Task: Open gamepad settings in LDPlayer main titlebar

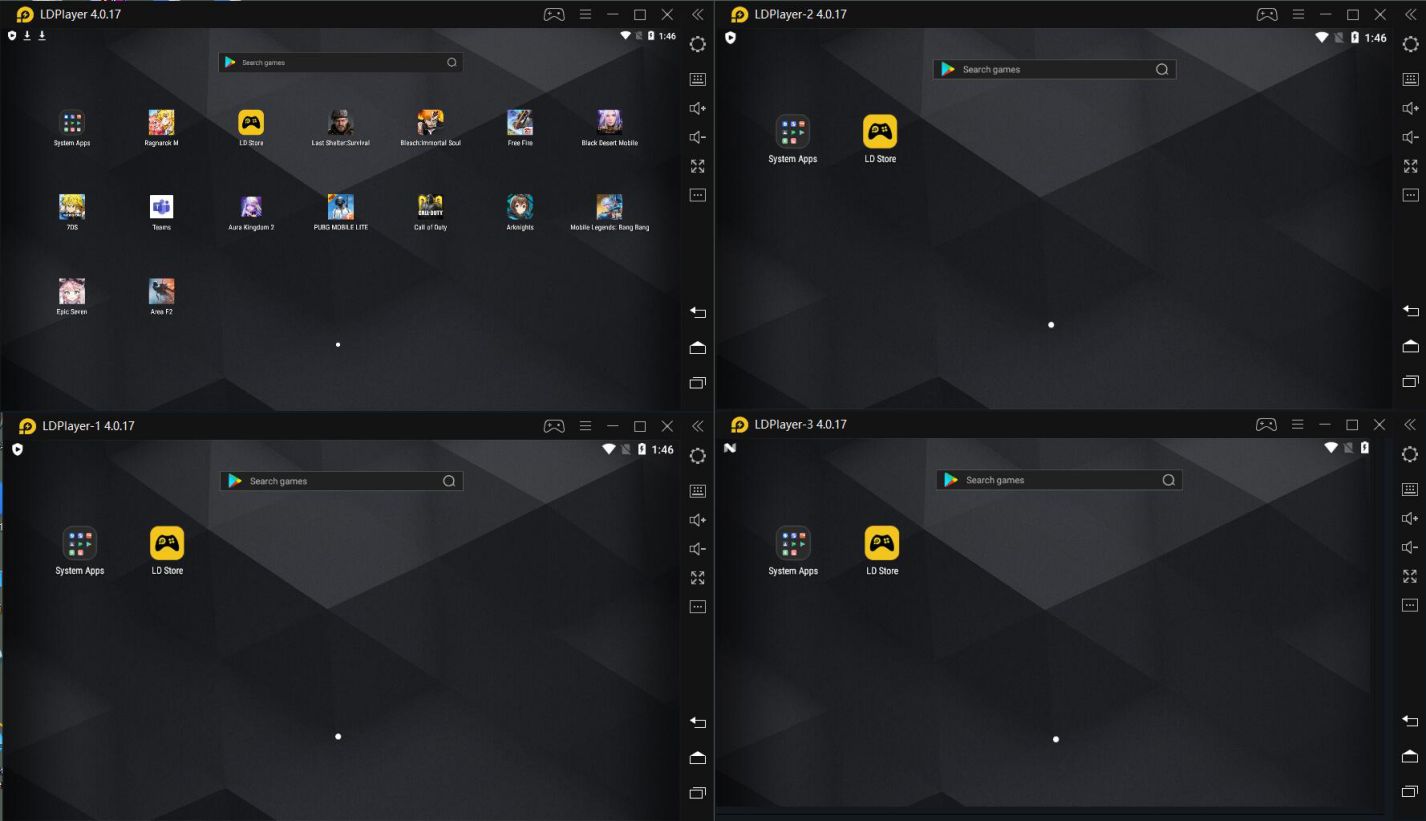Action: [554, 14]
